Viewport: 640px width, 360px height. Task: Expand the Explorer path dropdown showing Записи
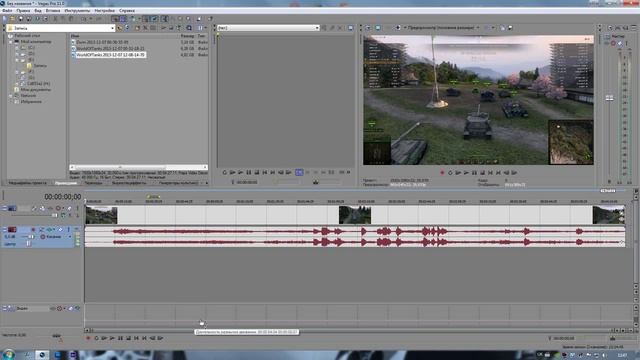pyautogui.click(x=112, y=28)
